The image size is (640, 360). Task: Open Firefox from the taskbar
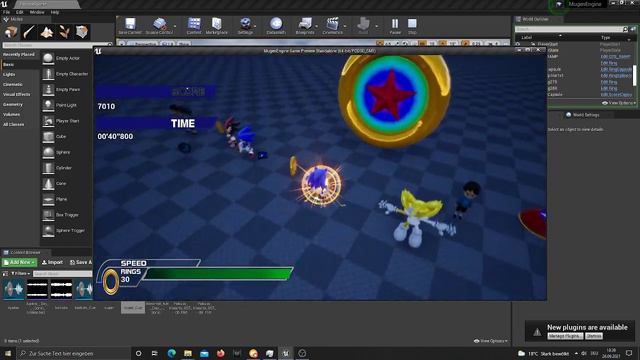[220, 353]
